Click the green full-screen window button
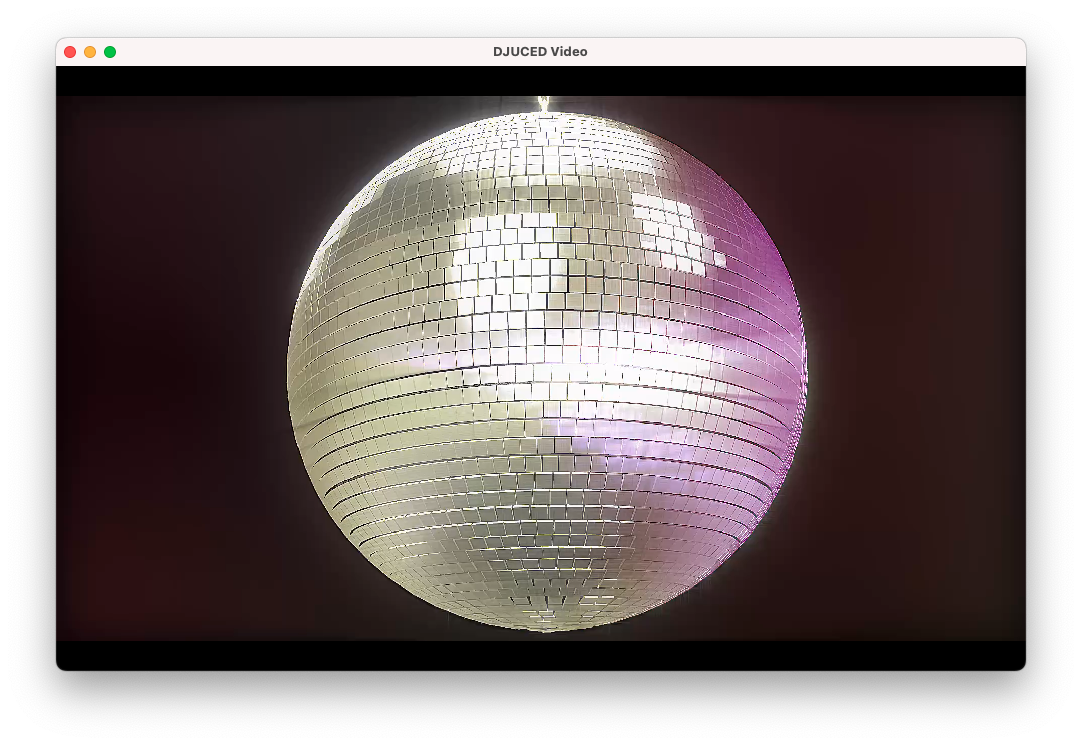This screenshot has width=1082, height=745. pos(110,52)
